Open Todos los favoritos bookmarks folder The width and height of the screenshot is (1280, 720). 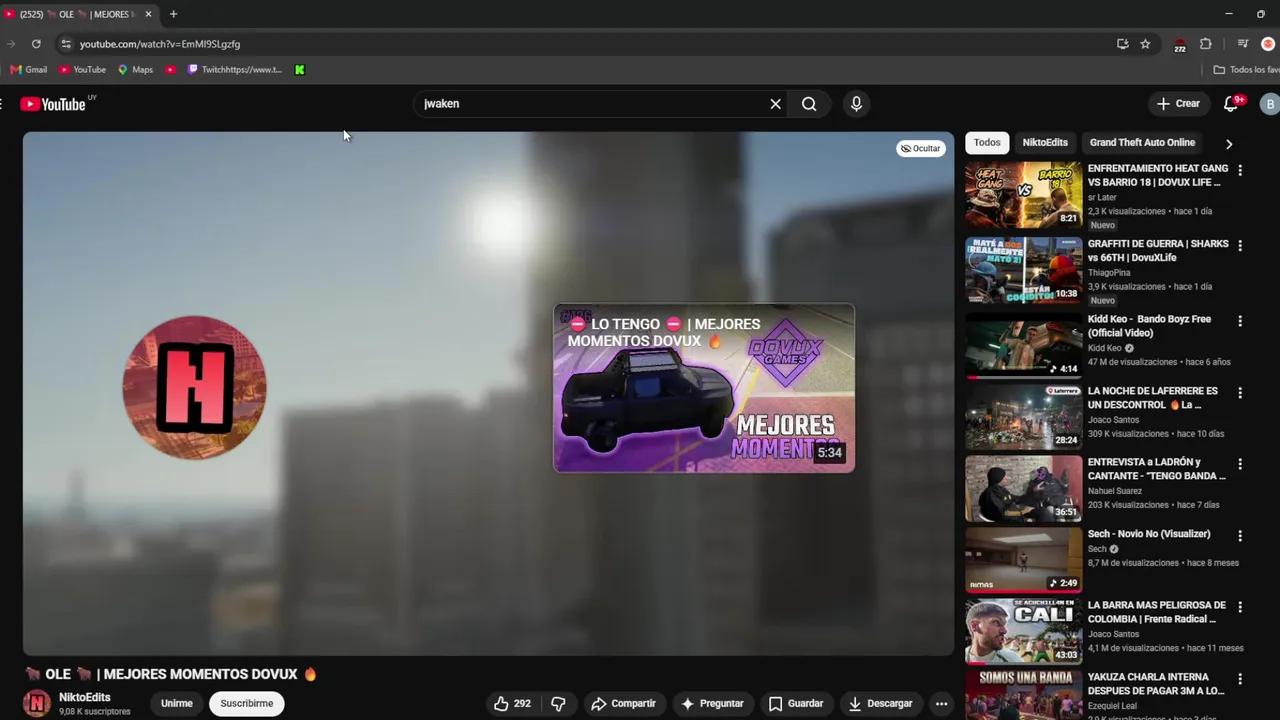pos(1246,70)
